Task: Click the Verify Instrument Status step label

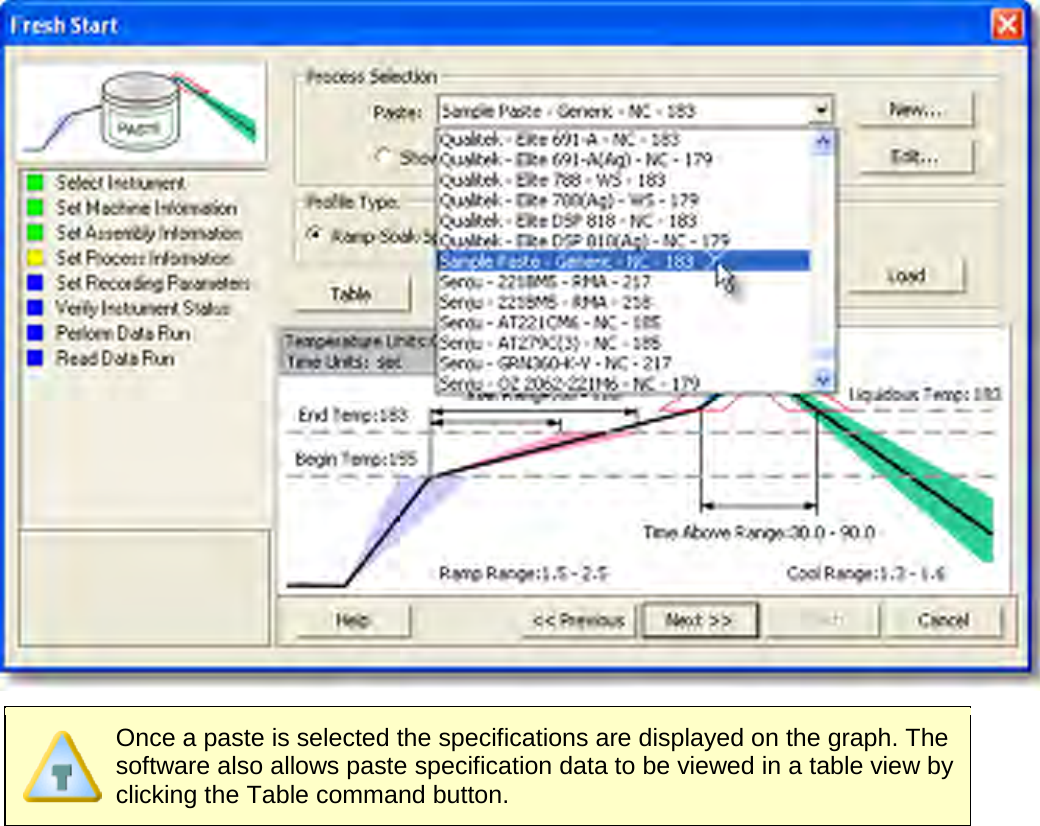Action: (x=143, y=308)
